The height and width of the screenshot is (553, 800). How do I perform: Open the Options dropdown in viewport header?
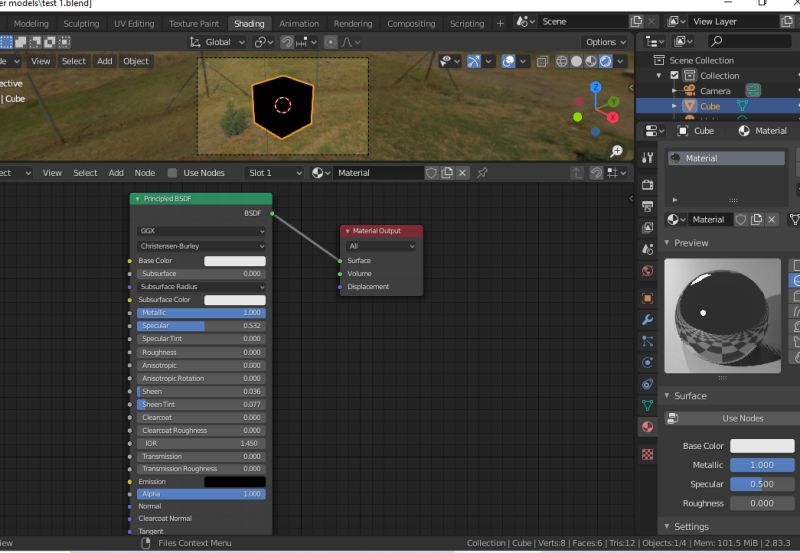pos(606,42)
